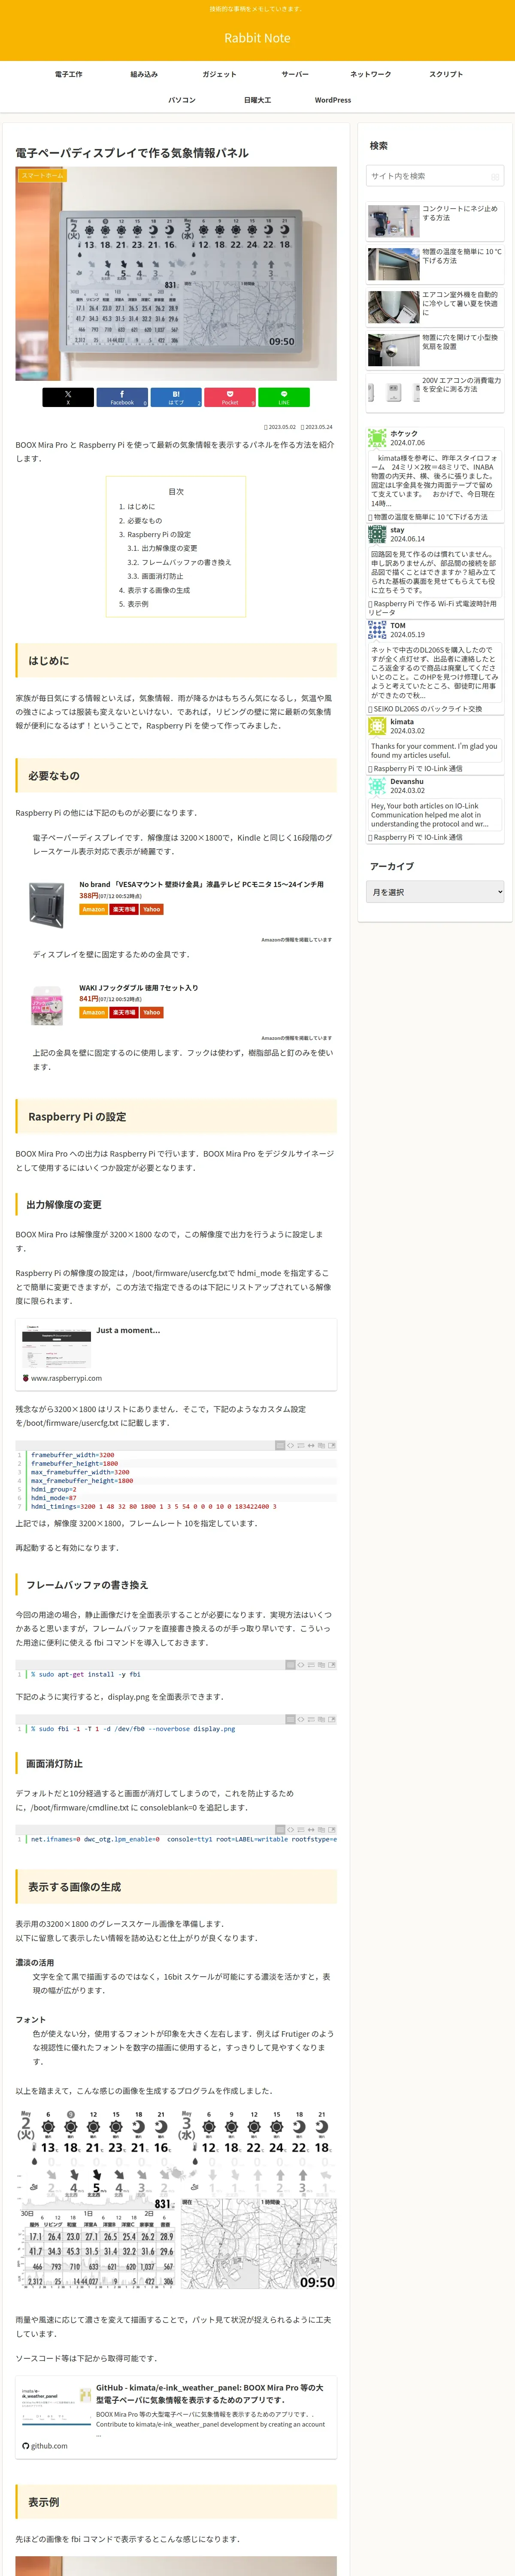Viewport: 515px width, 2576px height.
Task: Toggle line numbers on the cmdline.txt code block
Action: point(280,1830)
